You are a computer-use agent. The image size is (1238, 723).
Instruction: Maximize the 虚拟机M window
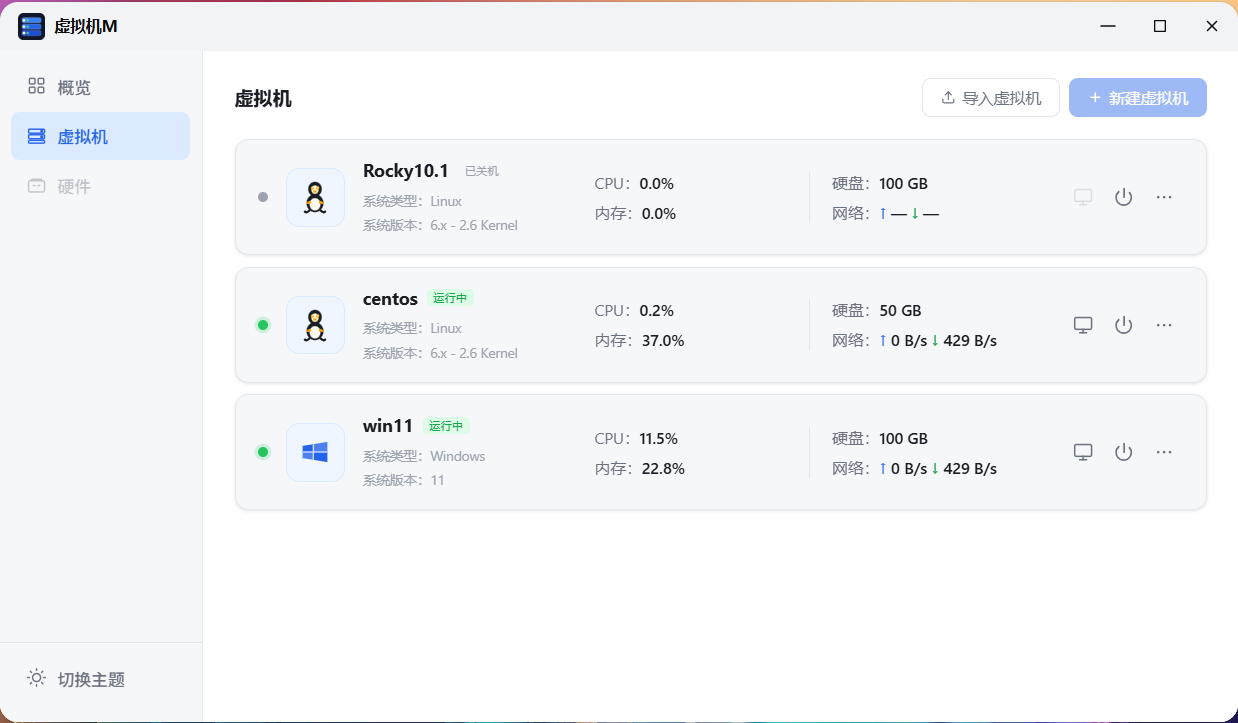[x=1160, y=26]
